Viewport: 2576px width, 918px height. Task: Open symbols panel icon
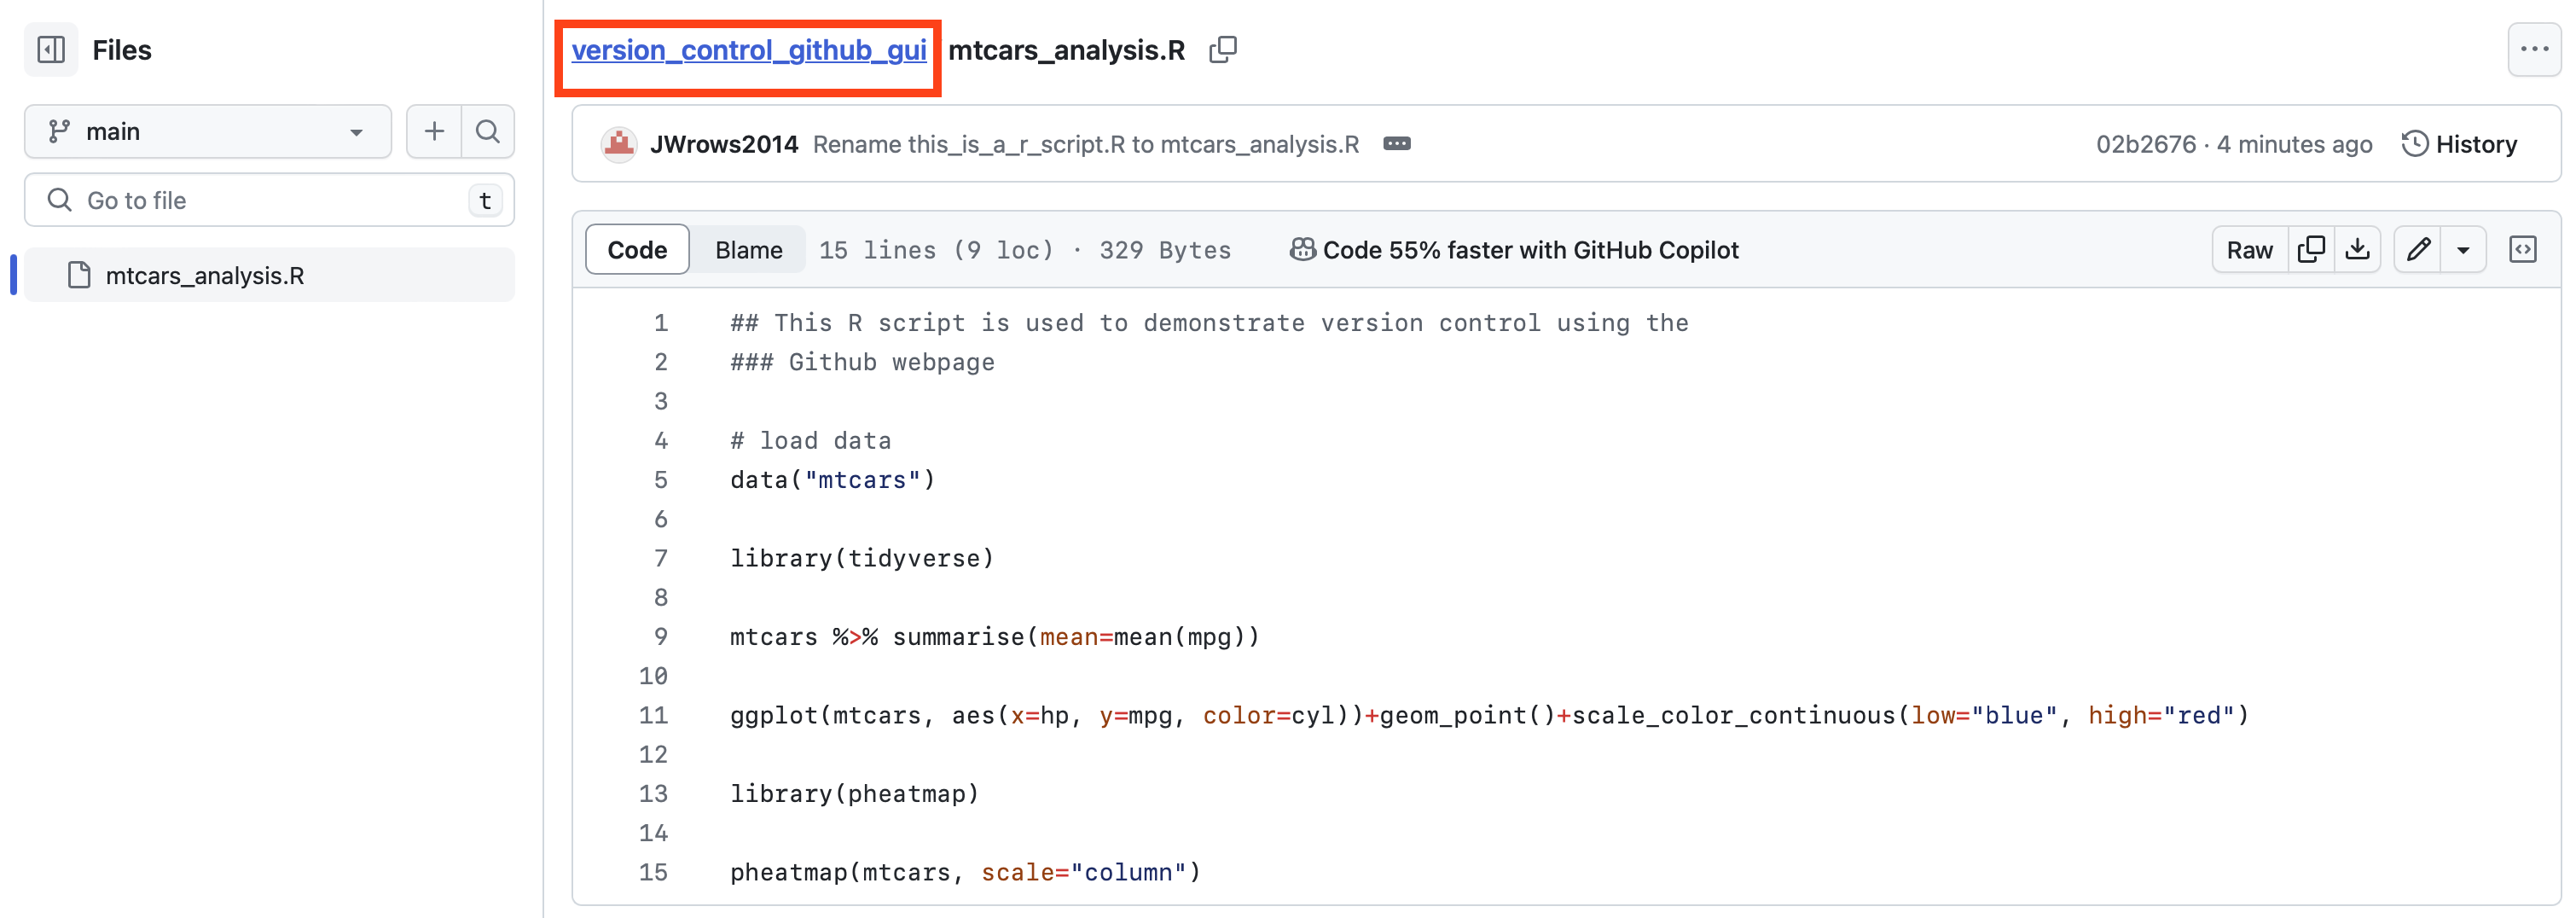(2522, 250)
